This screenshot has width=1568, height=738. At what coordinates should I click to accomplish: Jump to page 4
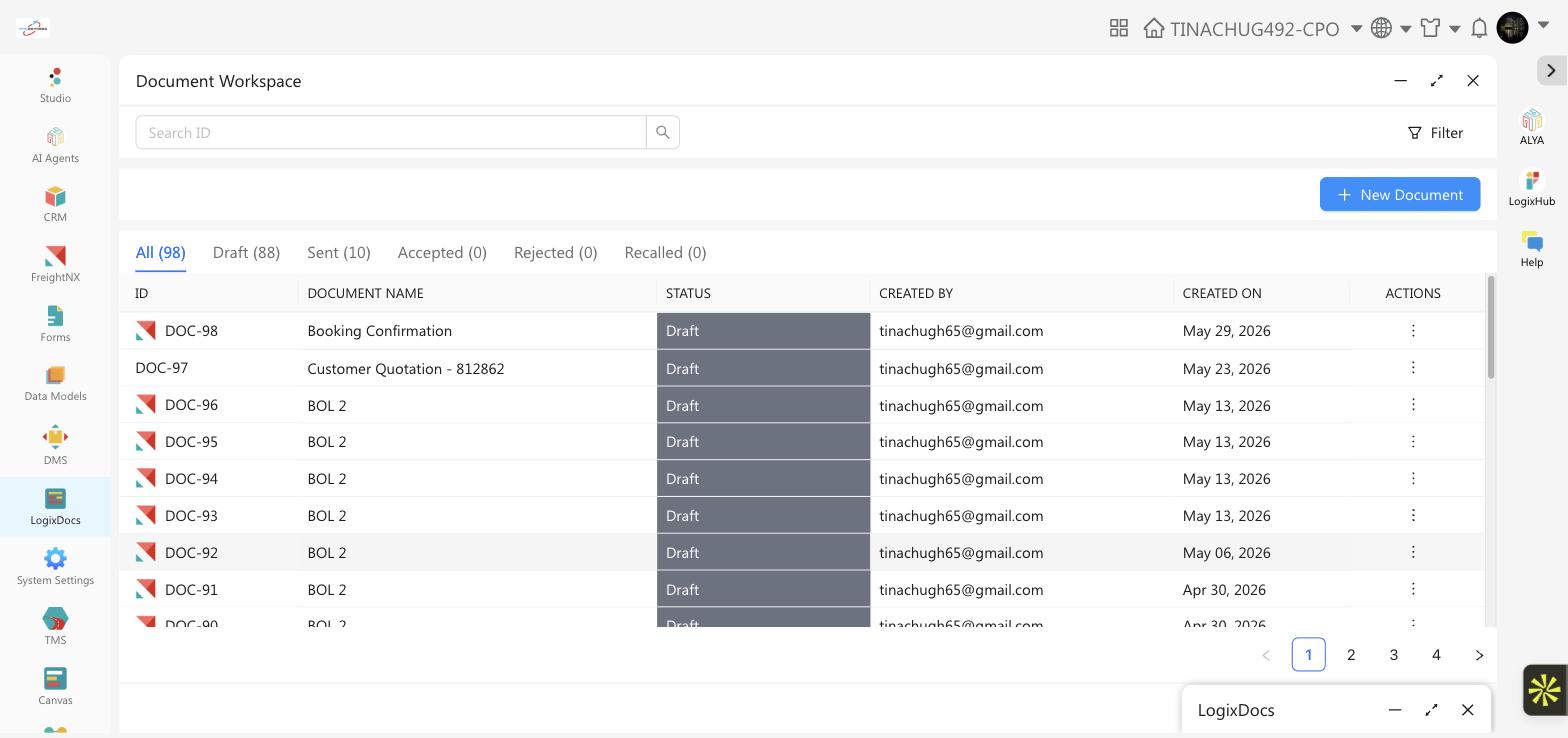click(1436, 655)
